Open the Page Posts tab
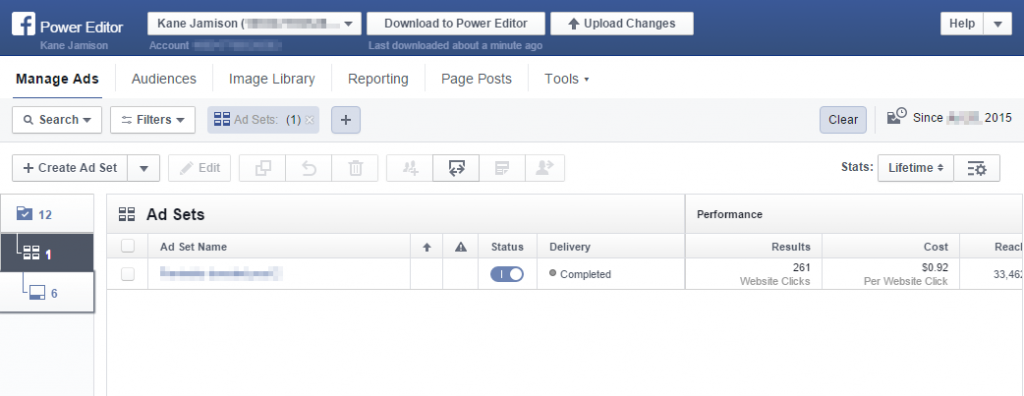1024x396 pixels. [x=477, y=79]
